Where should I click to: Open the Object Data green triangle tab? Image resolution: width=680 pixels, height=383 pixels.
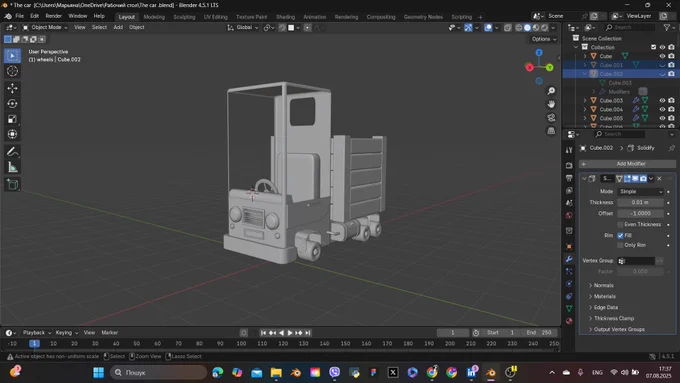coord(569,308)
